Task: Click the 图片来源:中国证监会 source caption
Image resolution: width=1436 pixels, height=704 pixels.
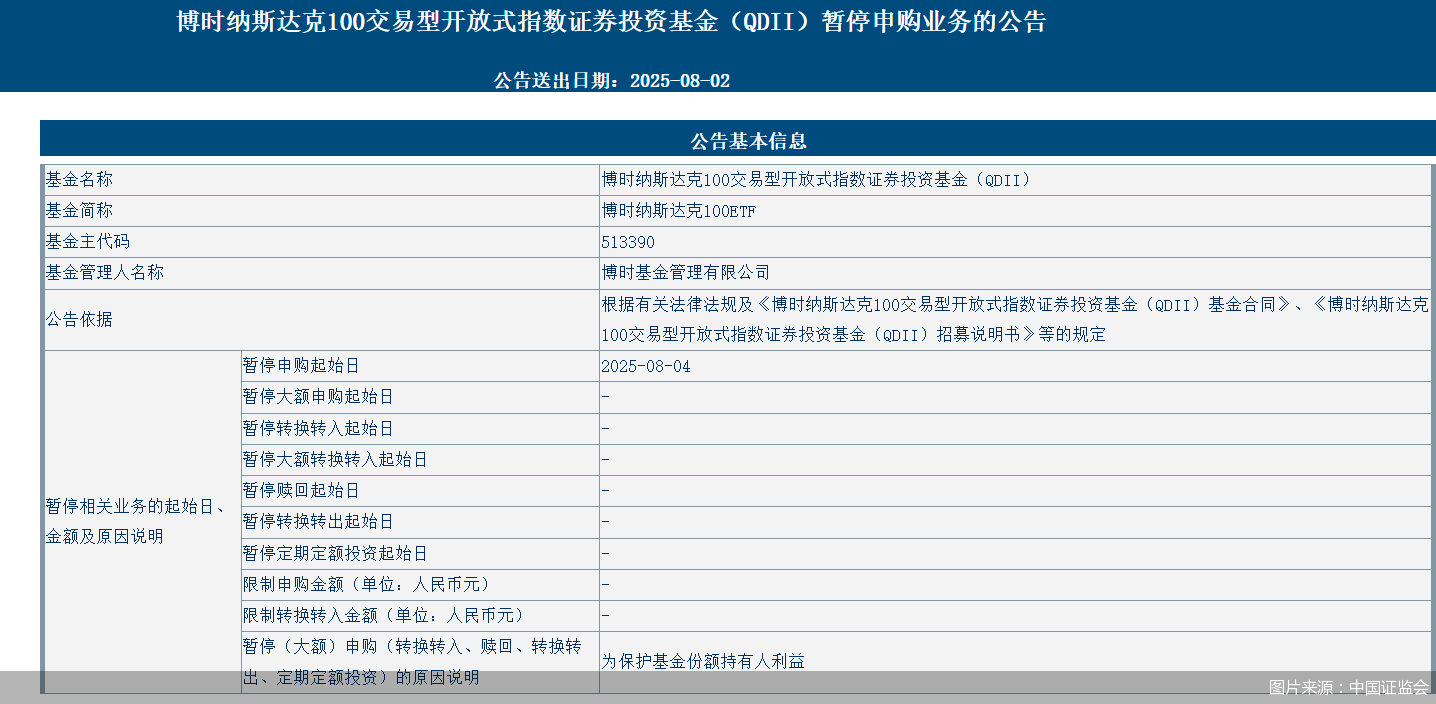Action: tap(1349, 687)
